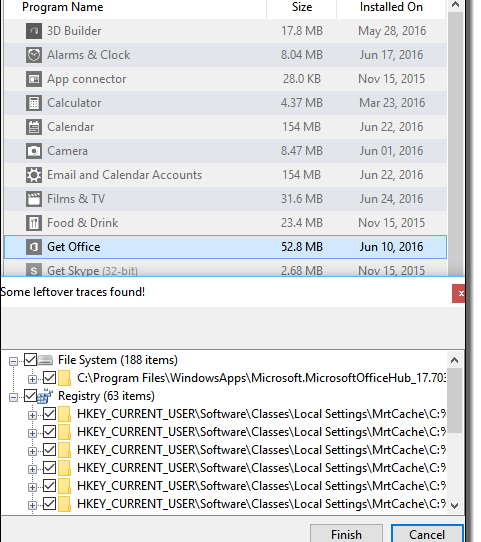Image resolution: width=481 pixels, height=542 pixels.
Task: Sort by Installed On column header
Action: pos(391,8)
